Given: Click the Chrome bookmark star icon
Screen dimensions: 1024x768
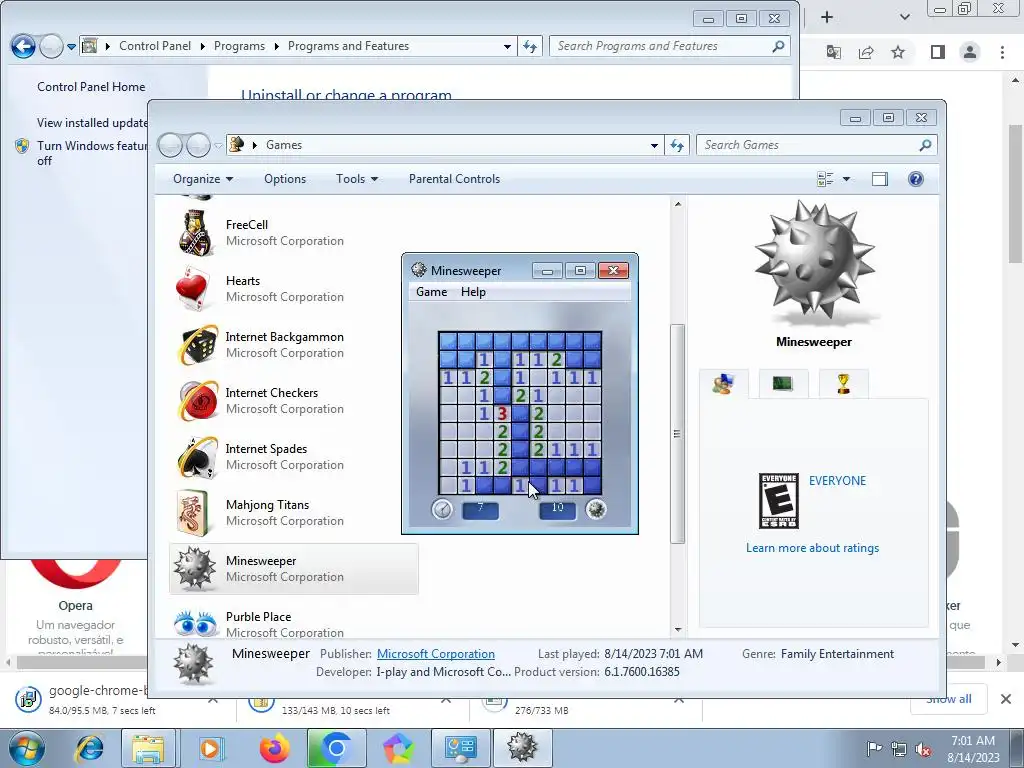Looking at the screenshot, I should pyautogui.click(x=898, y=52).
